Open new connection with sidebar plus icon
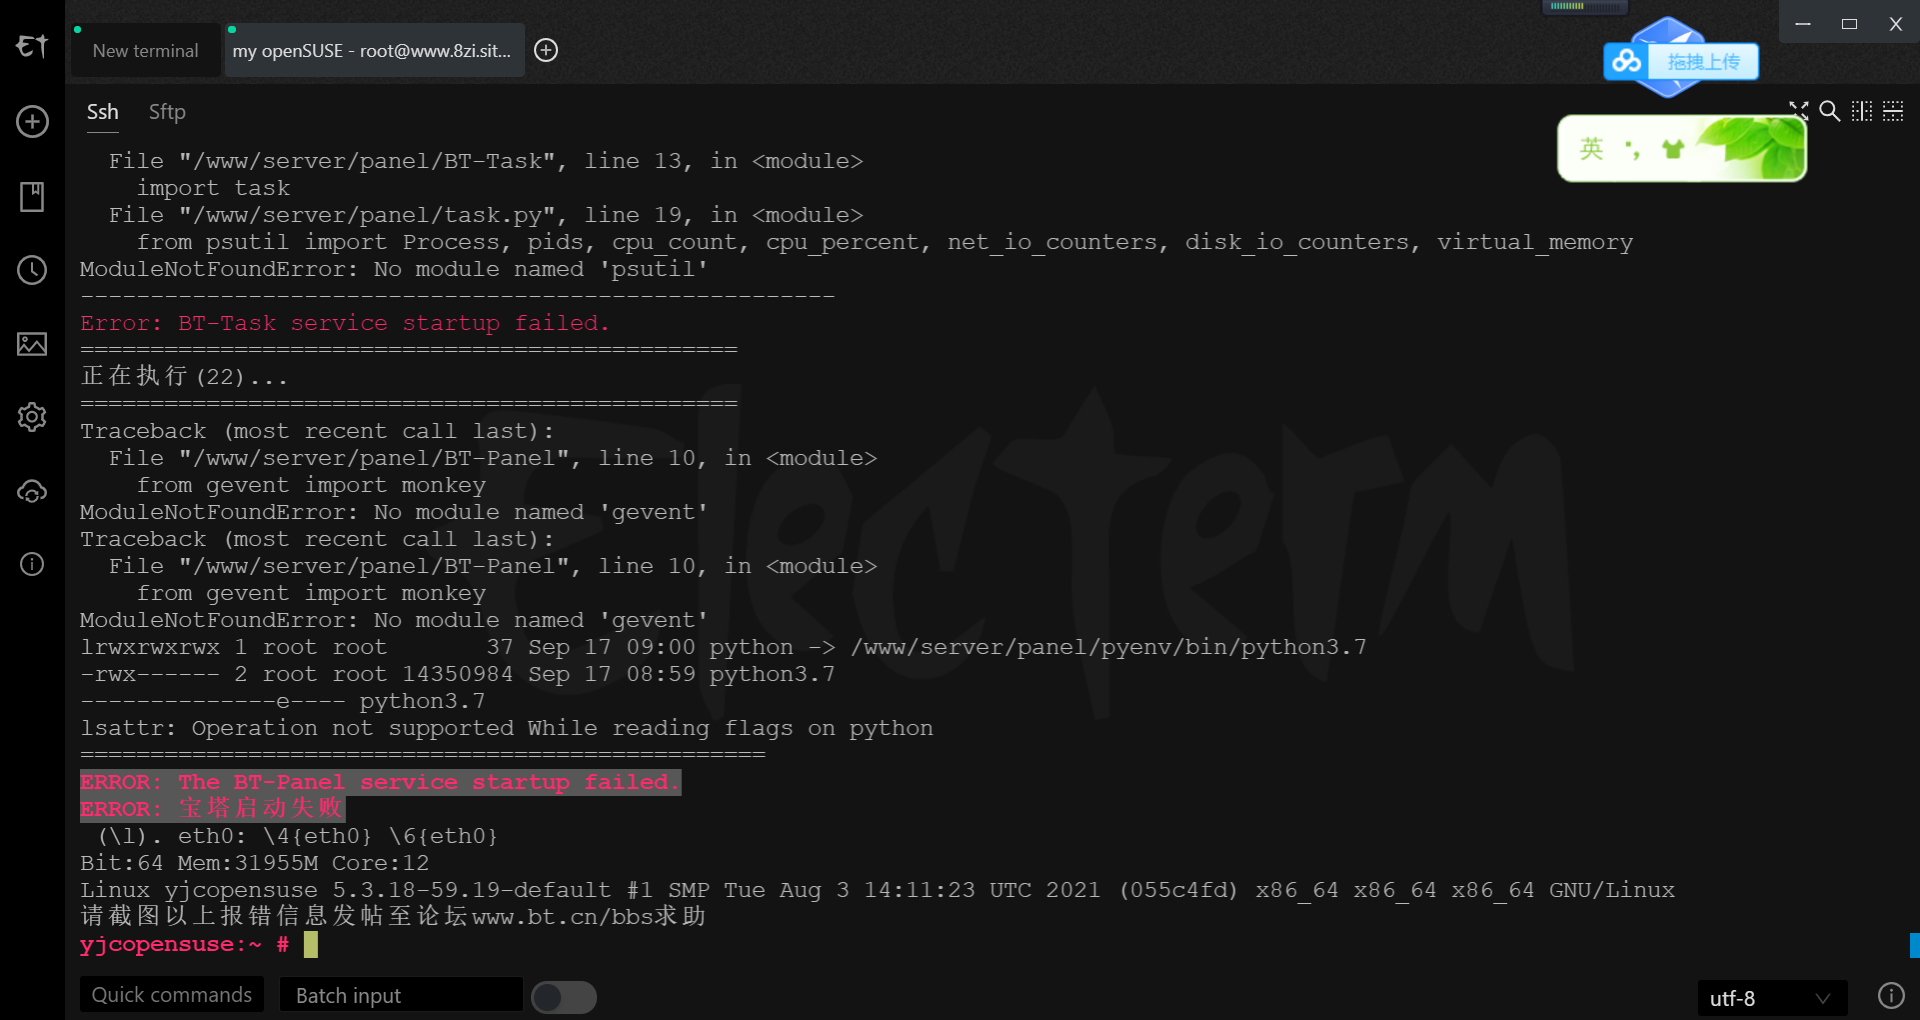 click(x=32, y=122)
